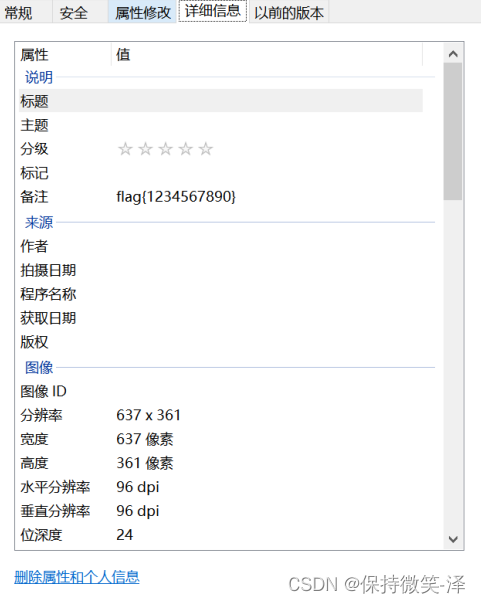Open the 以前的版本 tab
The image size is (481, 603).
(x=289, y=13)
